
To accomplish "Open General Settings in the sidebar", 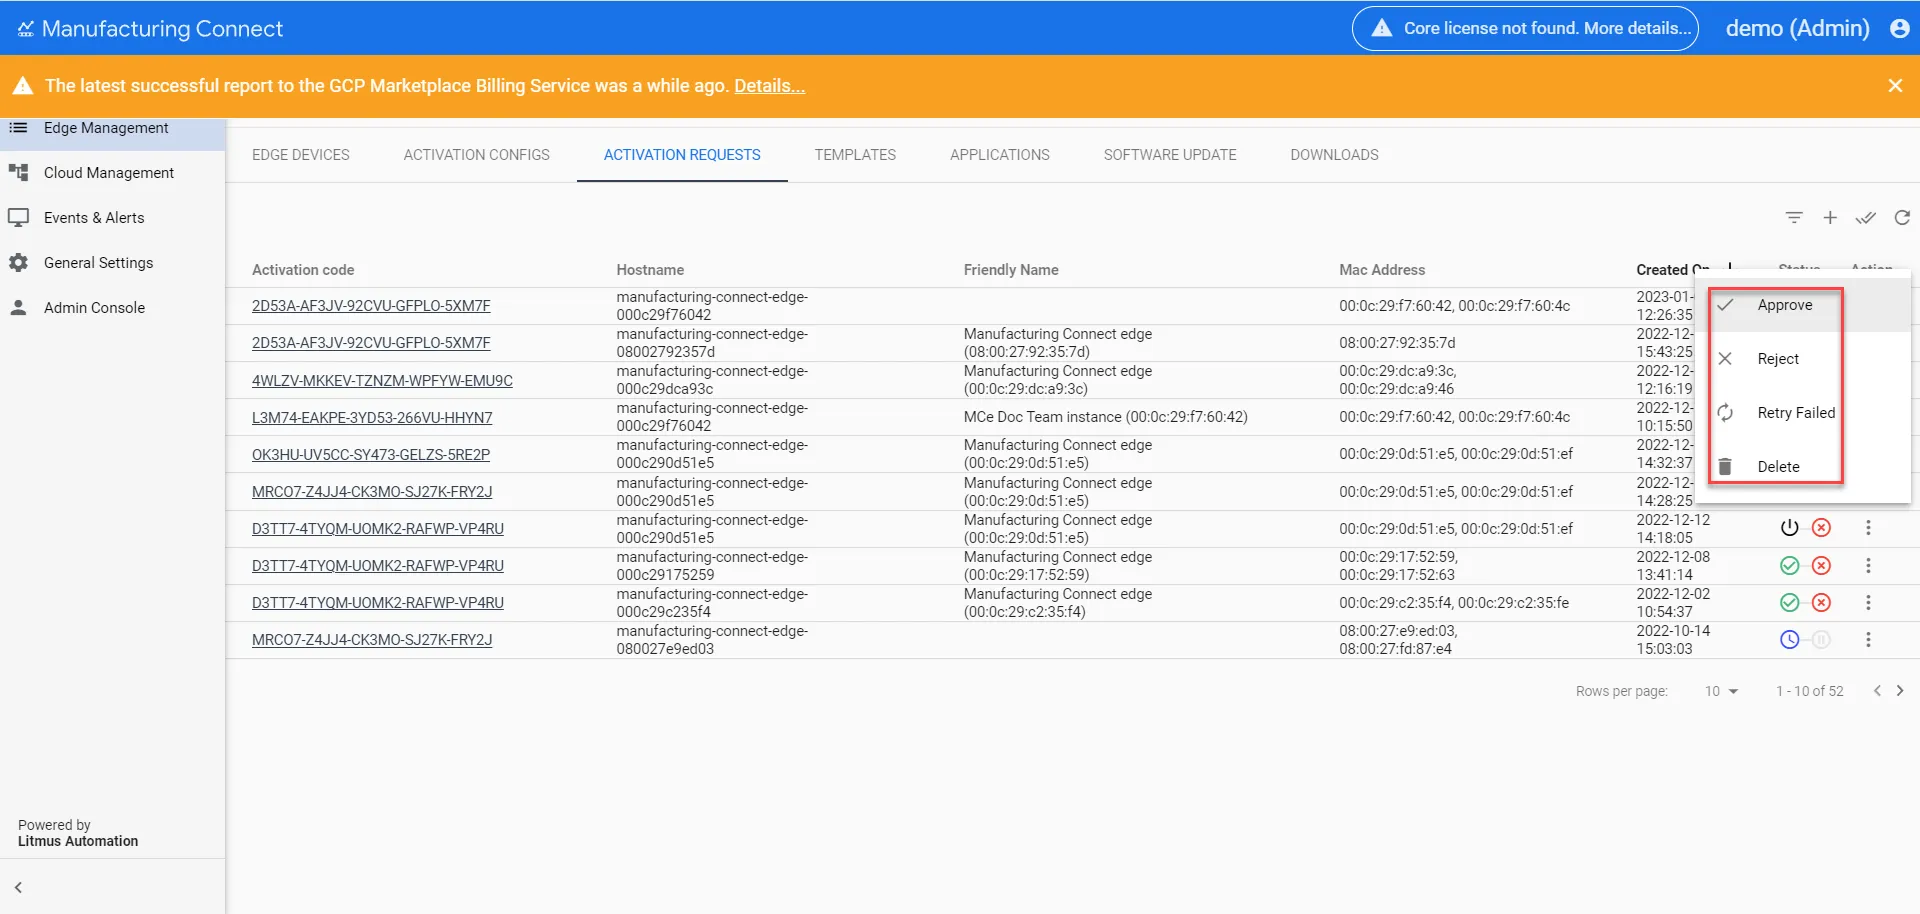I will pyautogui.click(x=112, y=263).
